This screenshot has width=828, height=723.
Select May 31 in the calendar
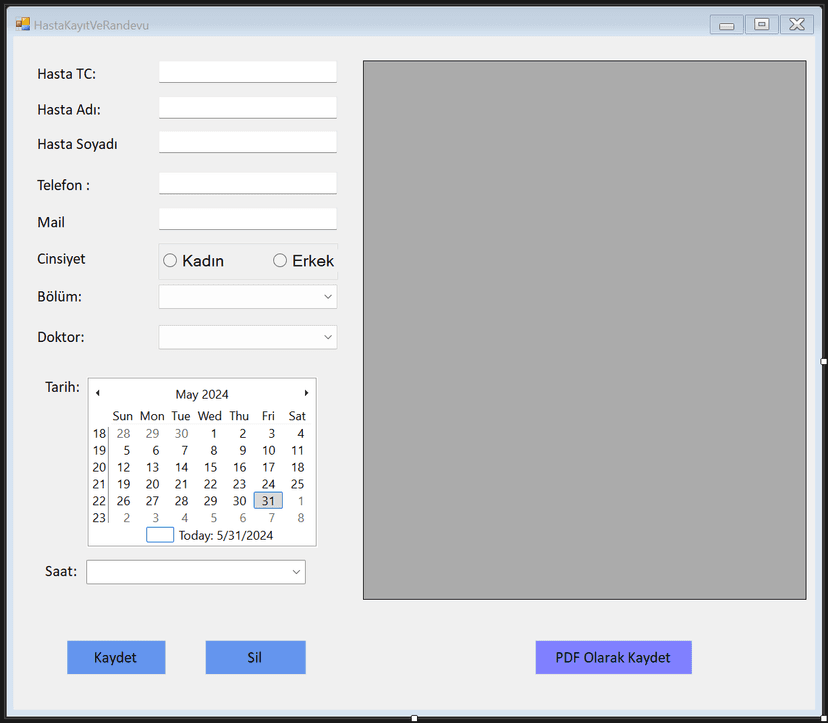[268, 501]
